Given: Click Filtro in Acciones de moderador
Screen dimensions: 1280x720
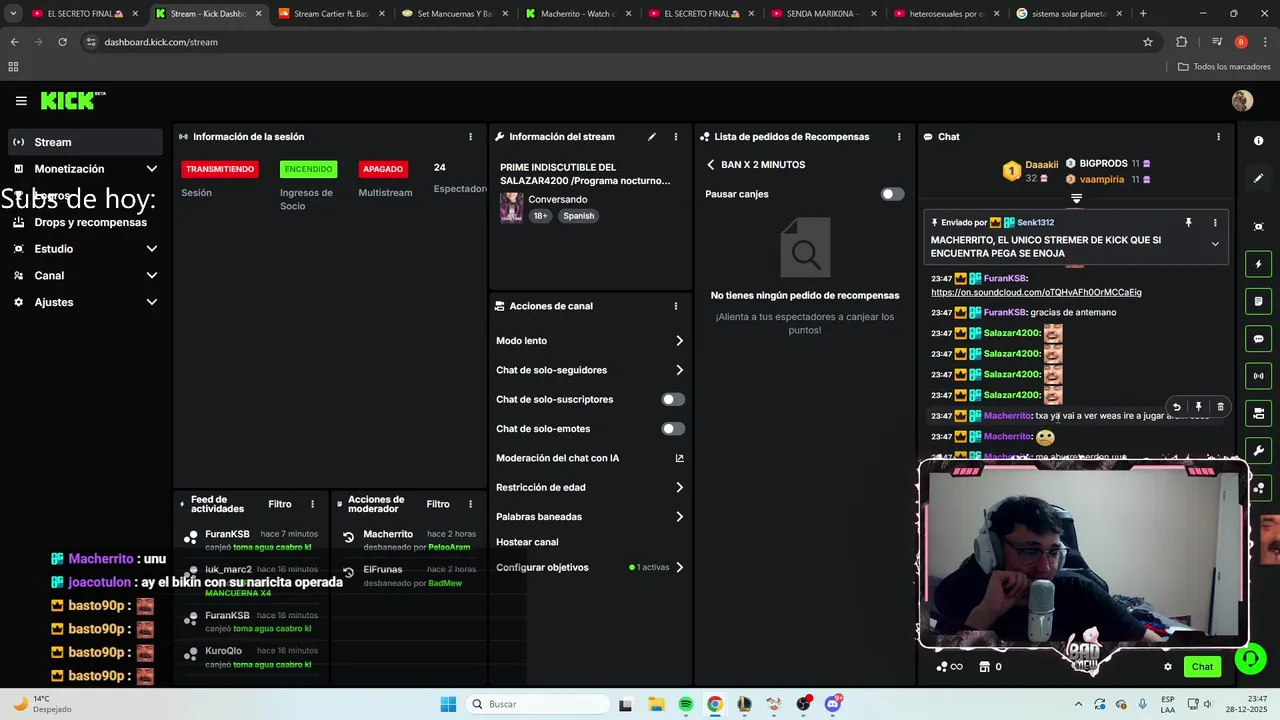Looking at the screenshot, I should point(438,504).
